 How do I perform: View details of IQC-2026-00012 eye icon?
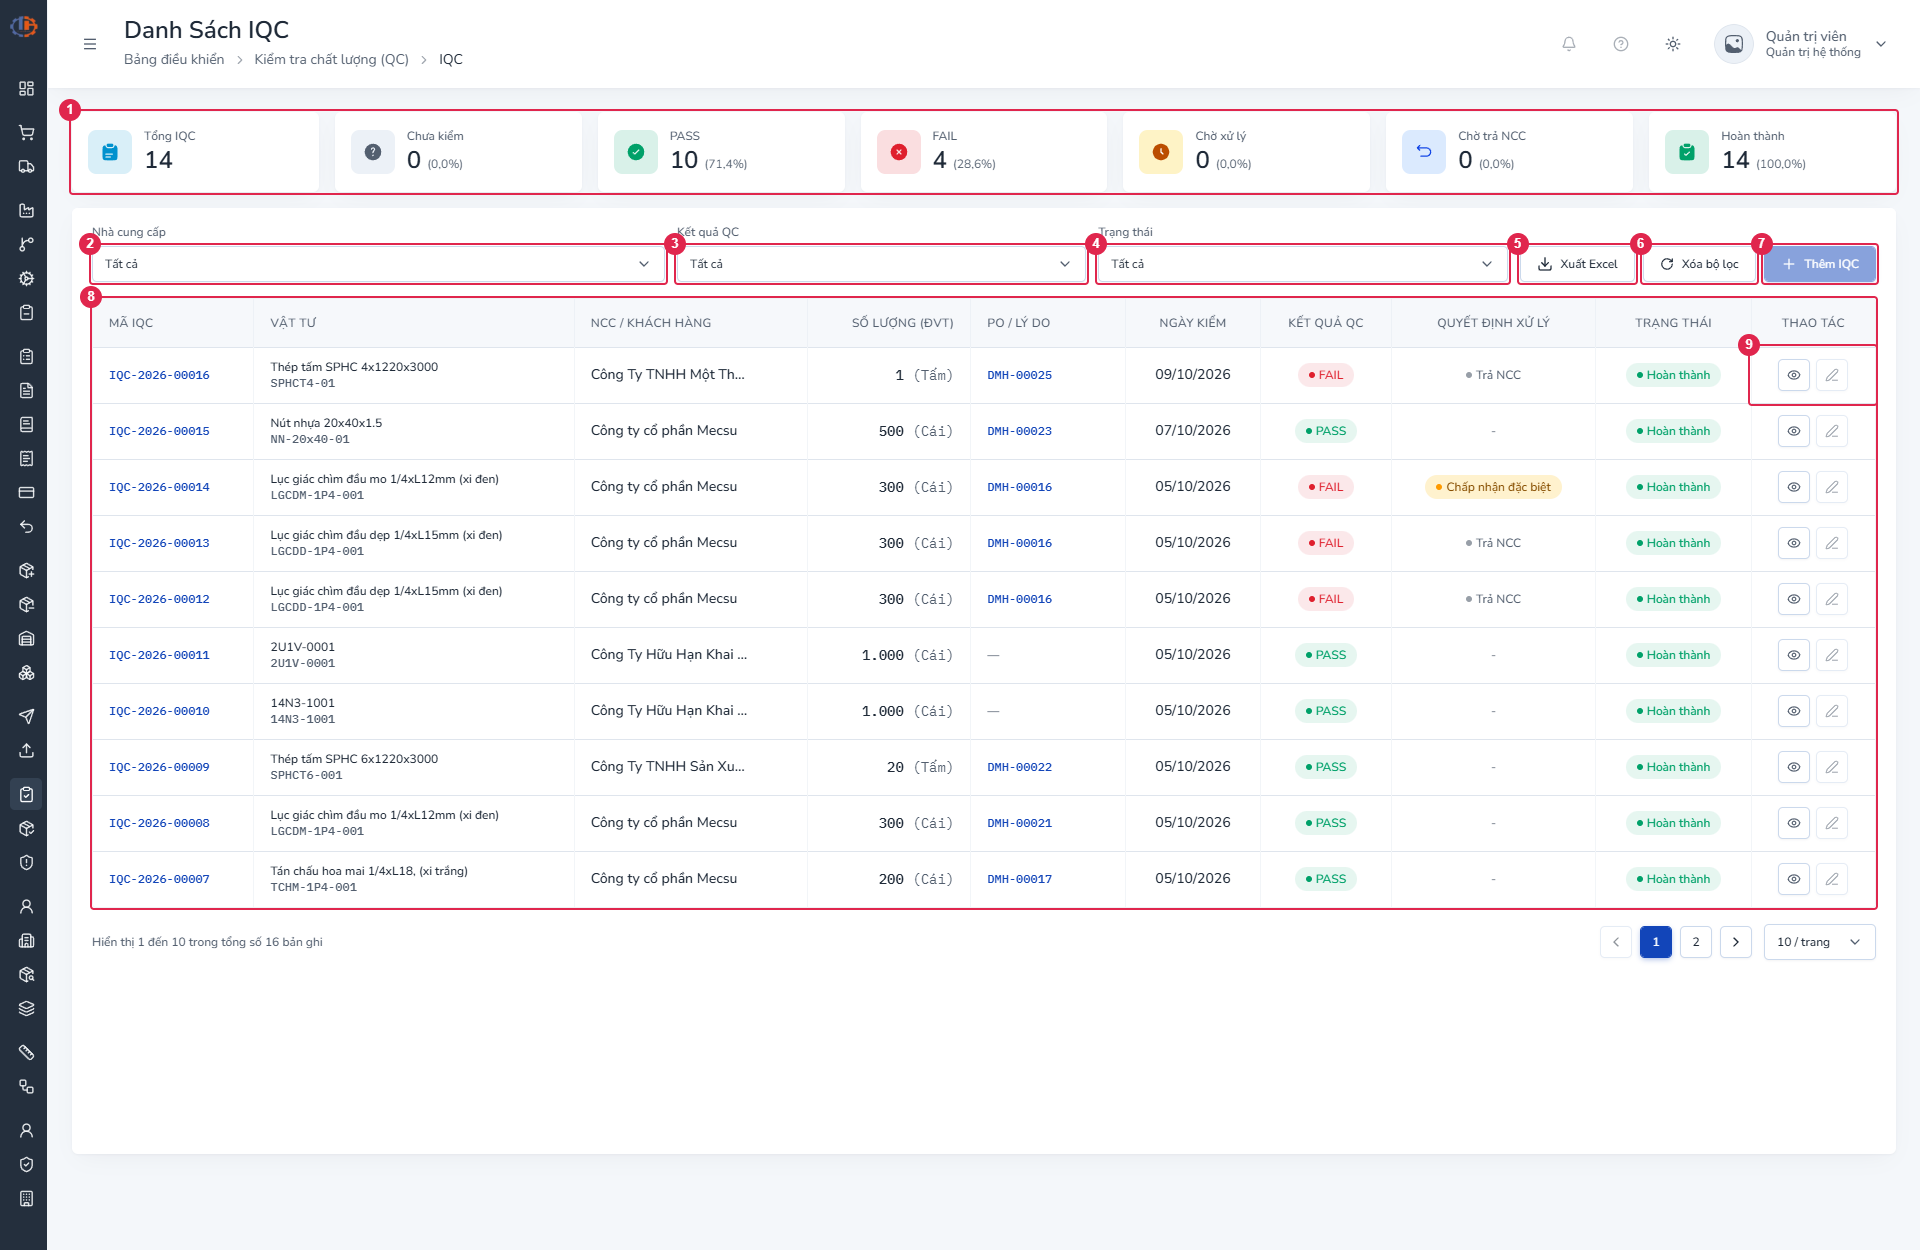click(1794, 599)
